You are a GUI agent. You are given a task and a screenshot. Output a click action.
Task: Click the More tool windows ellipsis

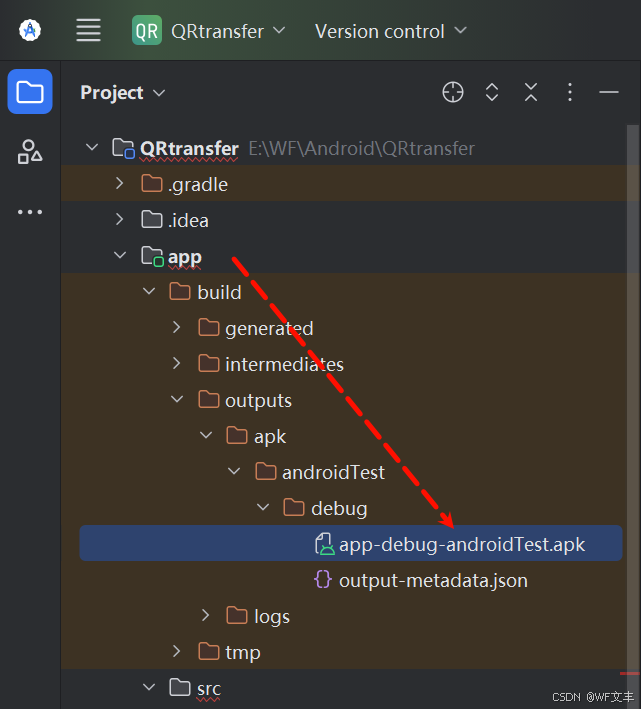pos(30,212)
